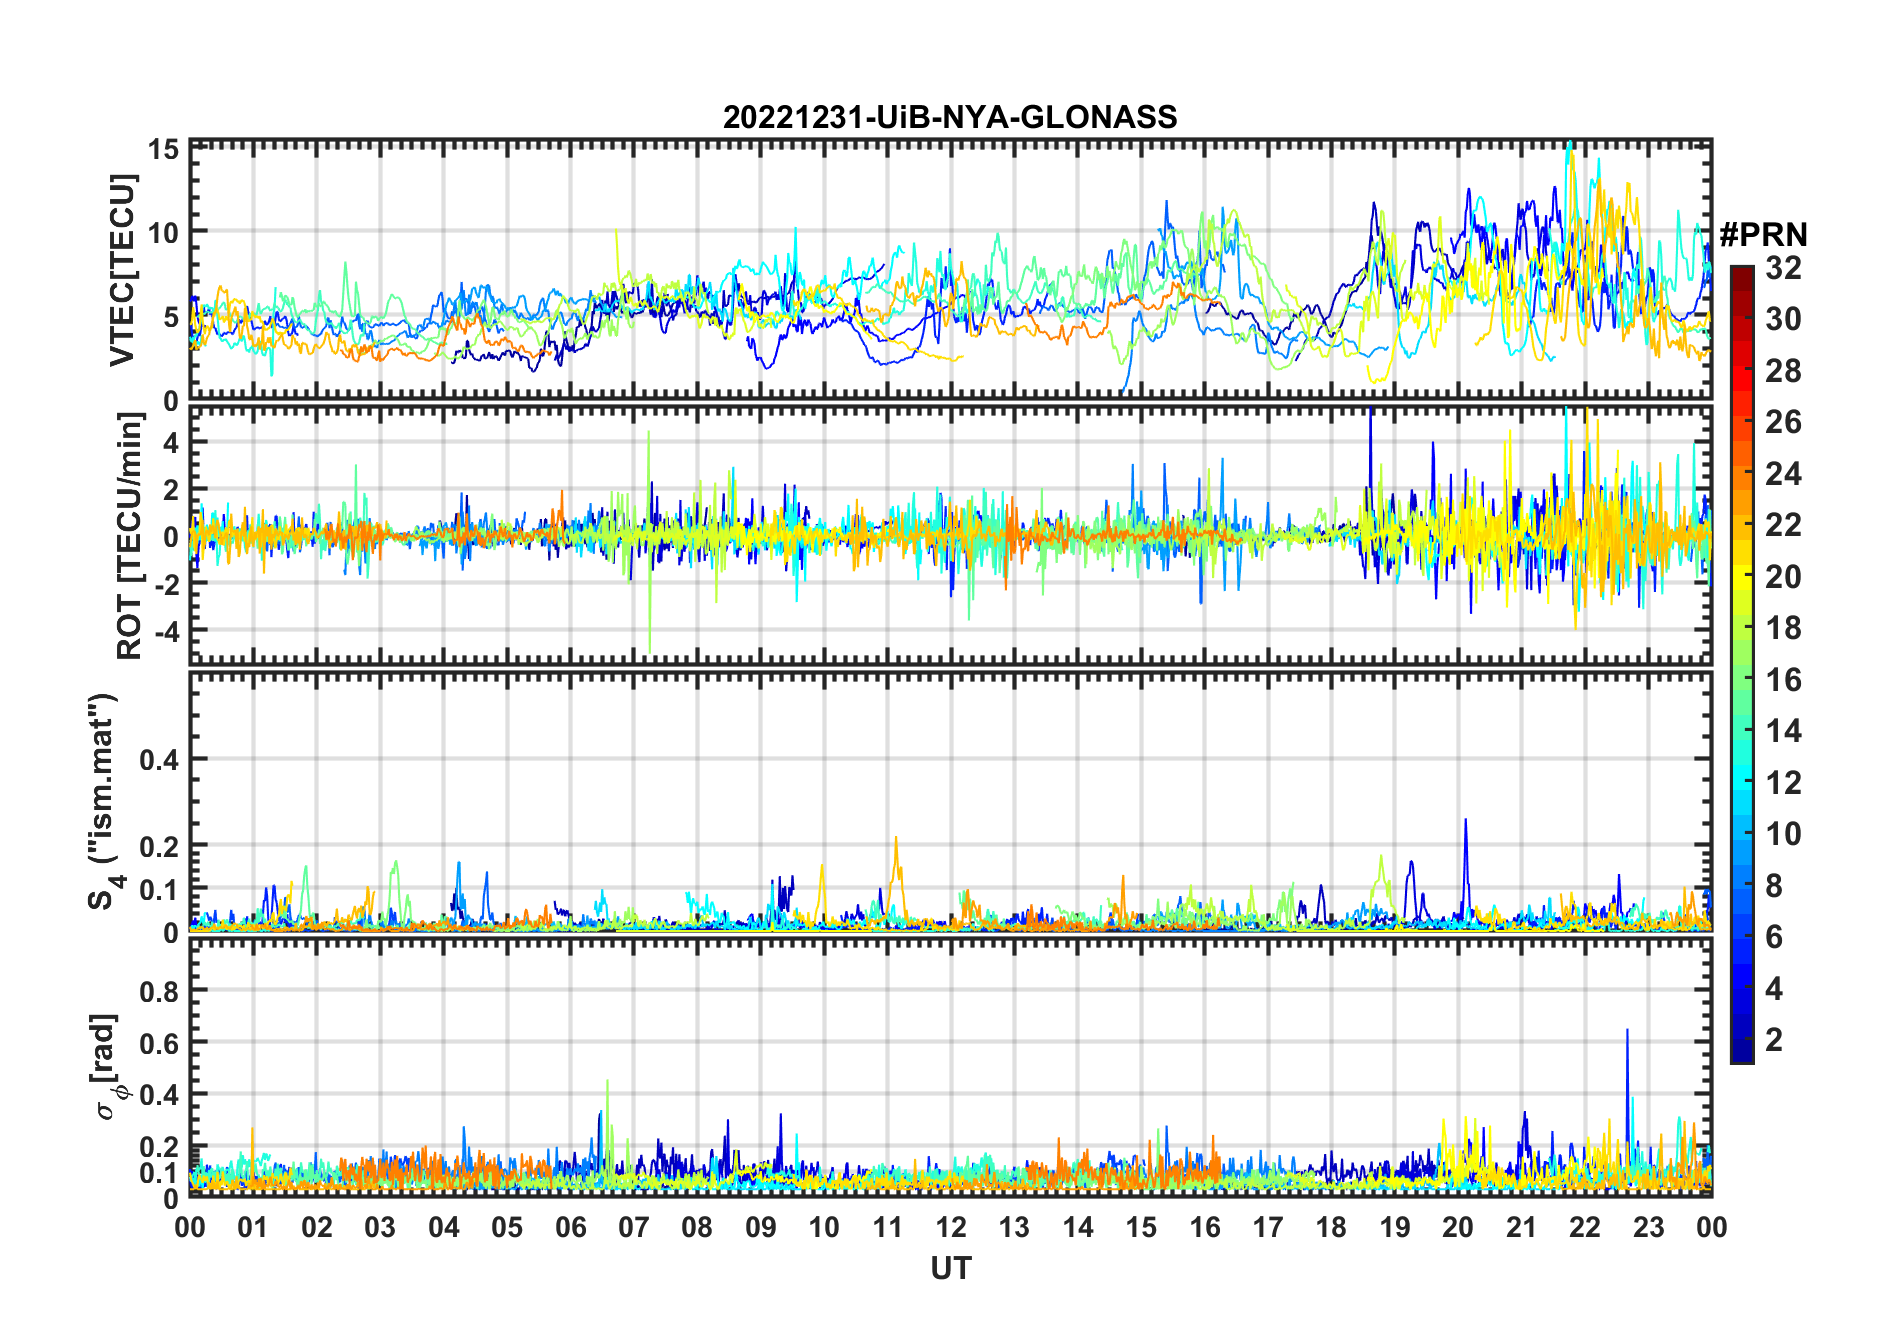Click UT axis hour label 07

tap(634, 1228)
